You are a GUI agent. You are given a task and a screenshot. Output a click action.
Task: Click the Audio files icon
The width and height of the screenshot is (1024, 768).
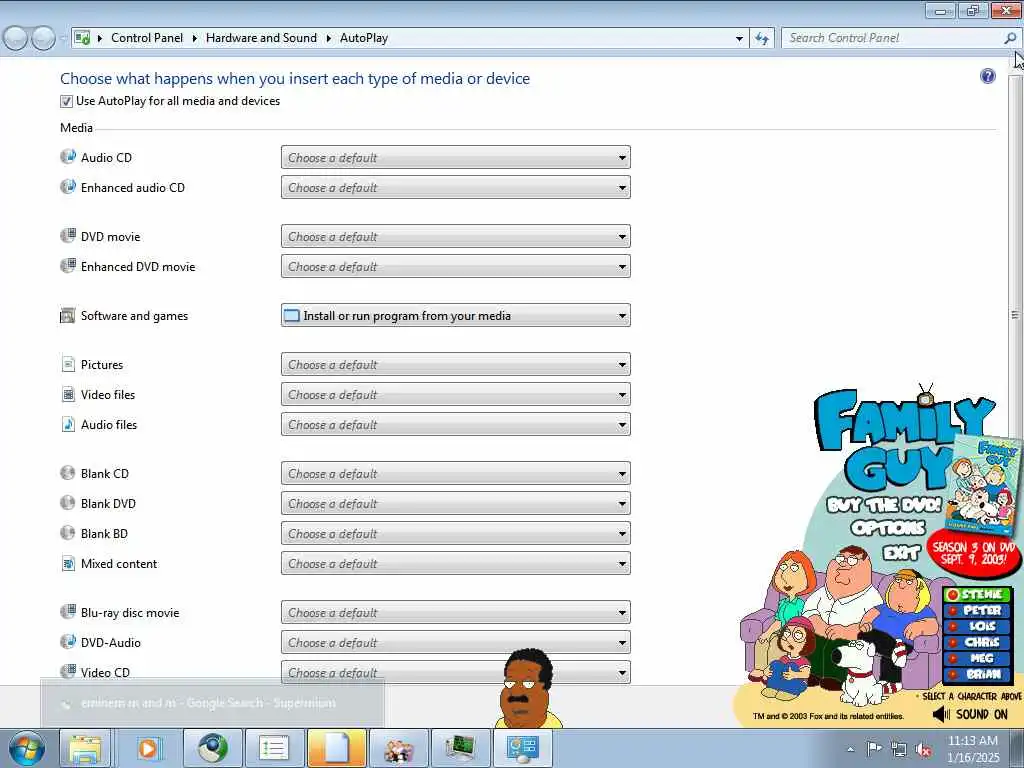point(68,424)
